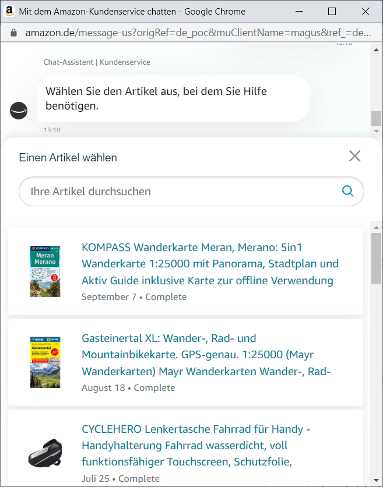Close the Einen Artikel wählen panel
This screenshot has width=384, height=488.
(354, 156)
